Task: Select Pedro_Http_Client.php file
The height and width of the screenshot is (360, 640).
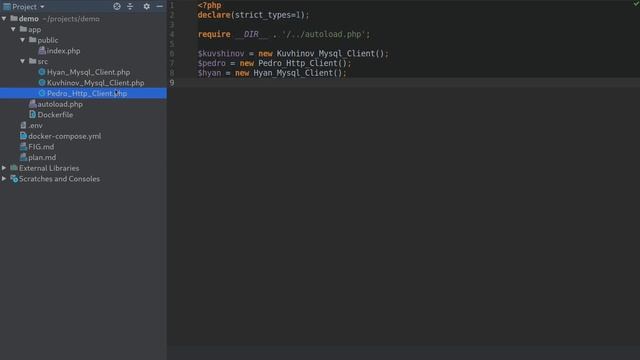Action: pyautogui.click(x=87, y=93)
